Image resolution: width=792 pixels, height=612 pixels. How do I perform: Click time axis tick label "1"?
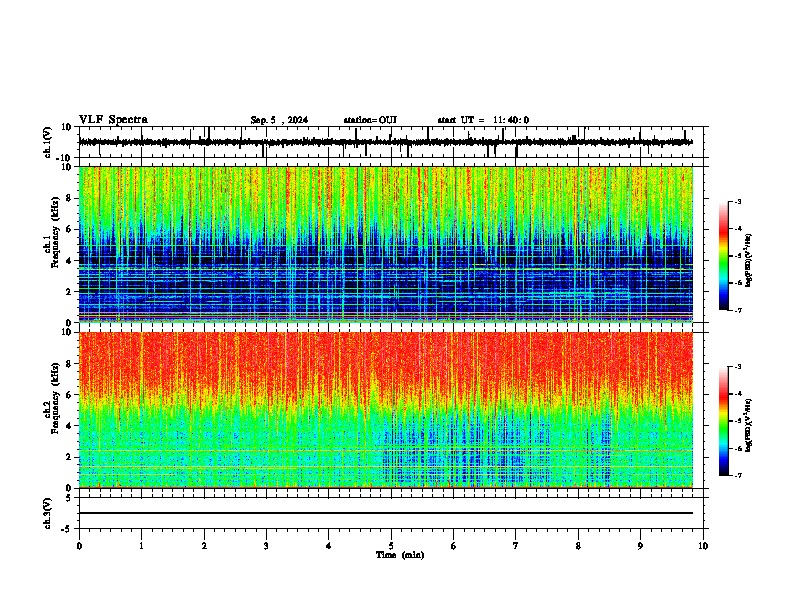tap(141, 546)
